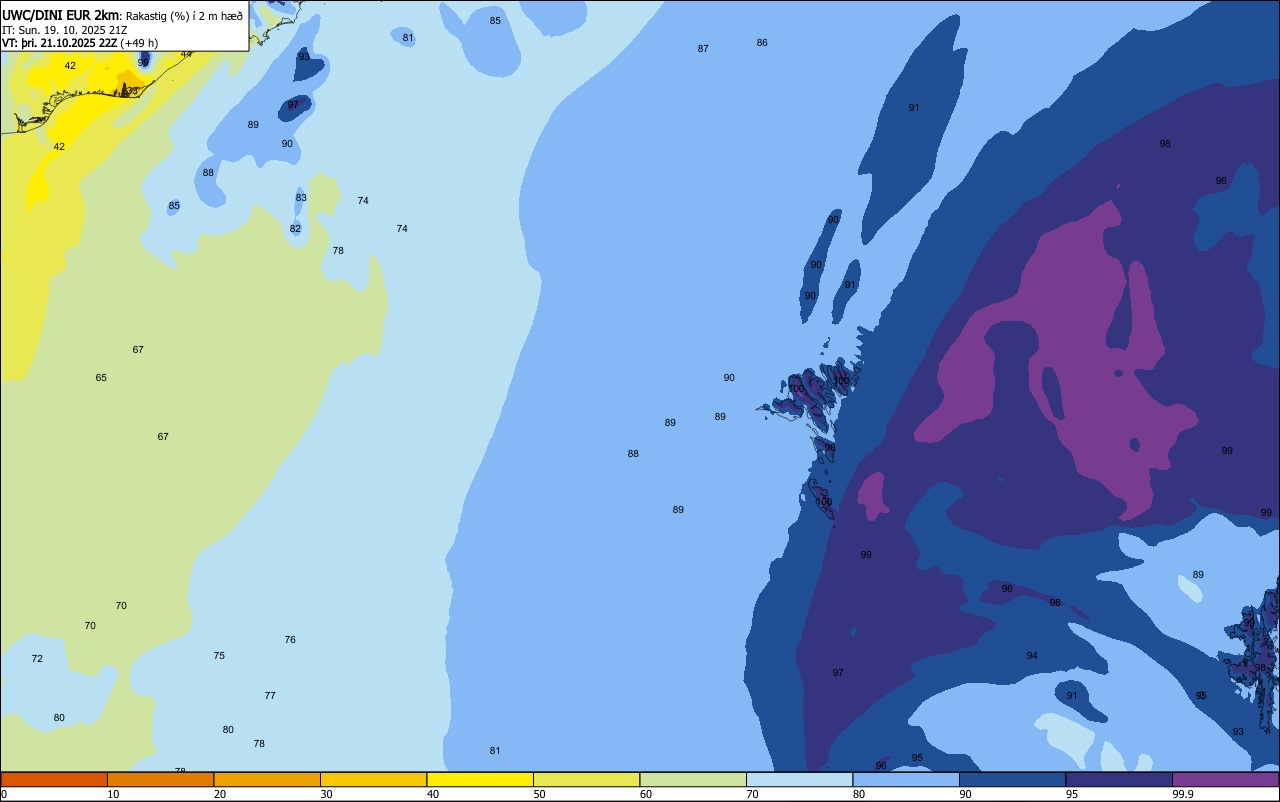Click legend tick label '10'
Viewport: 1280px width, 802px height.
pos(113,794)
